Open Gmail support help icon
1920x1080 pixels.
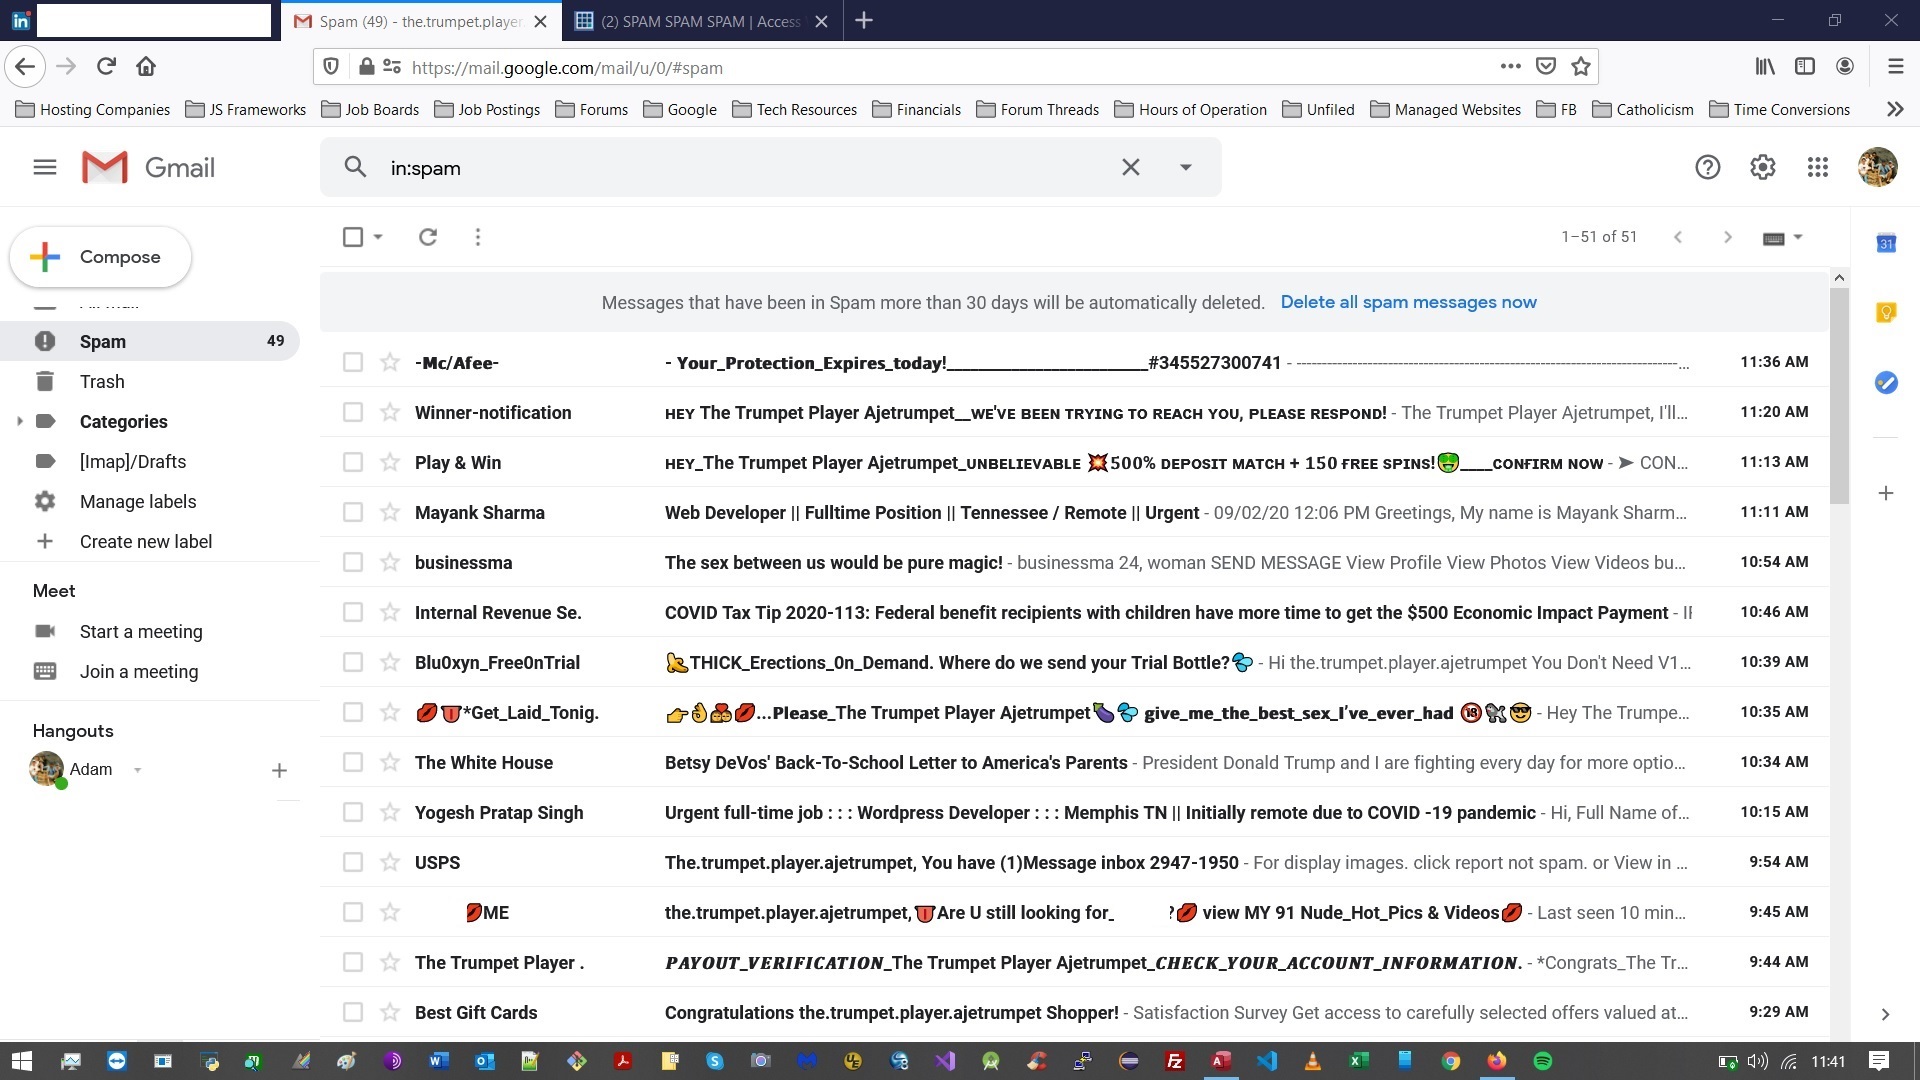pyautogui.click(x=1707, y=167)
